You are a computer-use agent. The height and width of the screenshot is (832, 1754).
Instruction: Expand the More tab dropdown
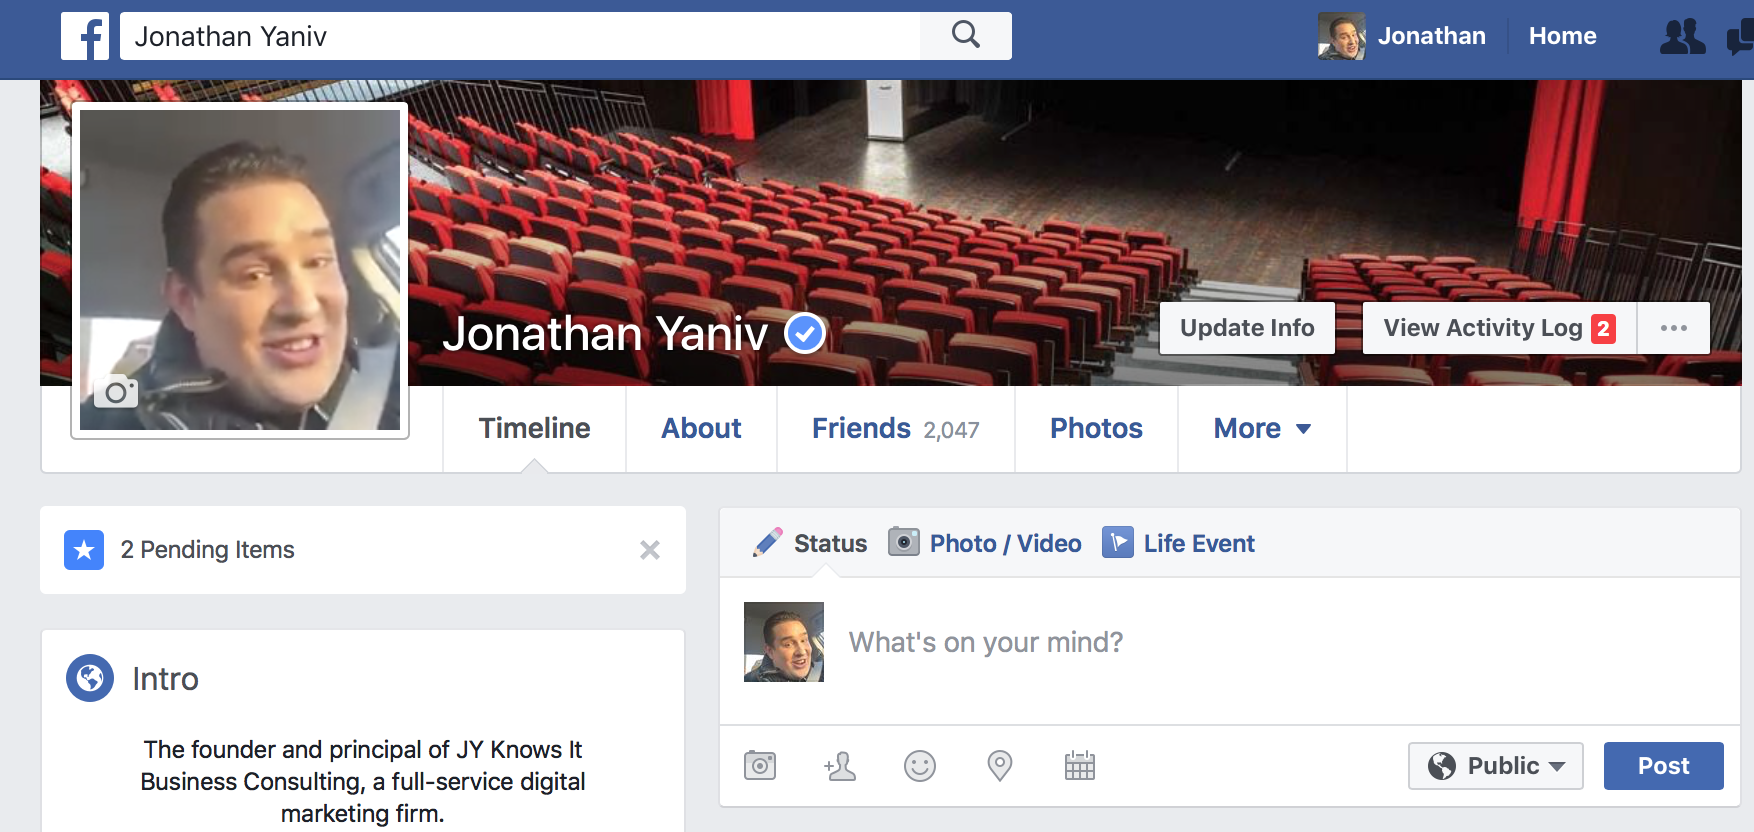(1262, 429)
